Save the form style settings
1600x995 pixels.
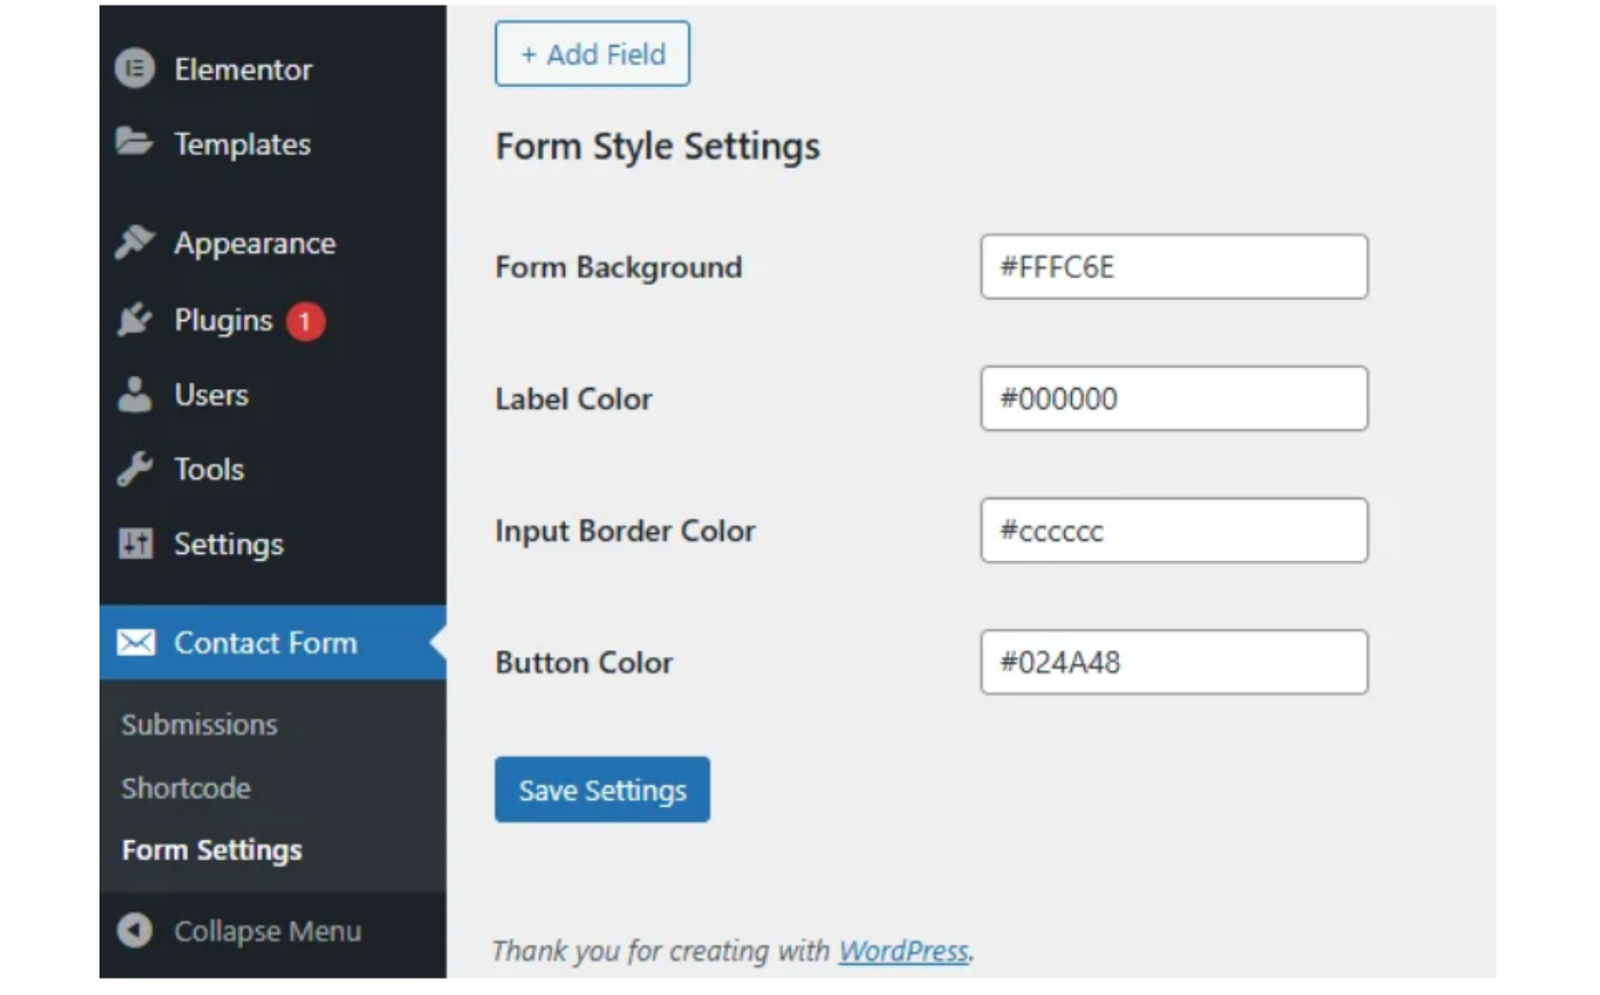point(602,790)
